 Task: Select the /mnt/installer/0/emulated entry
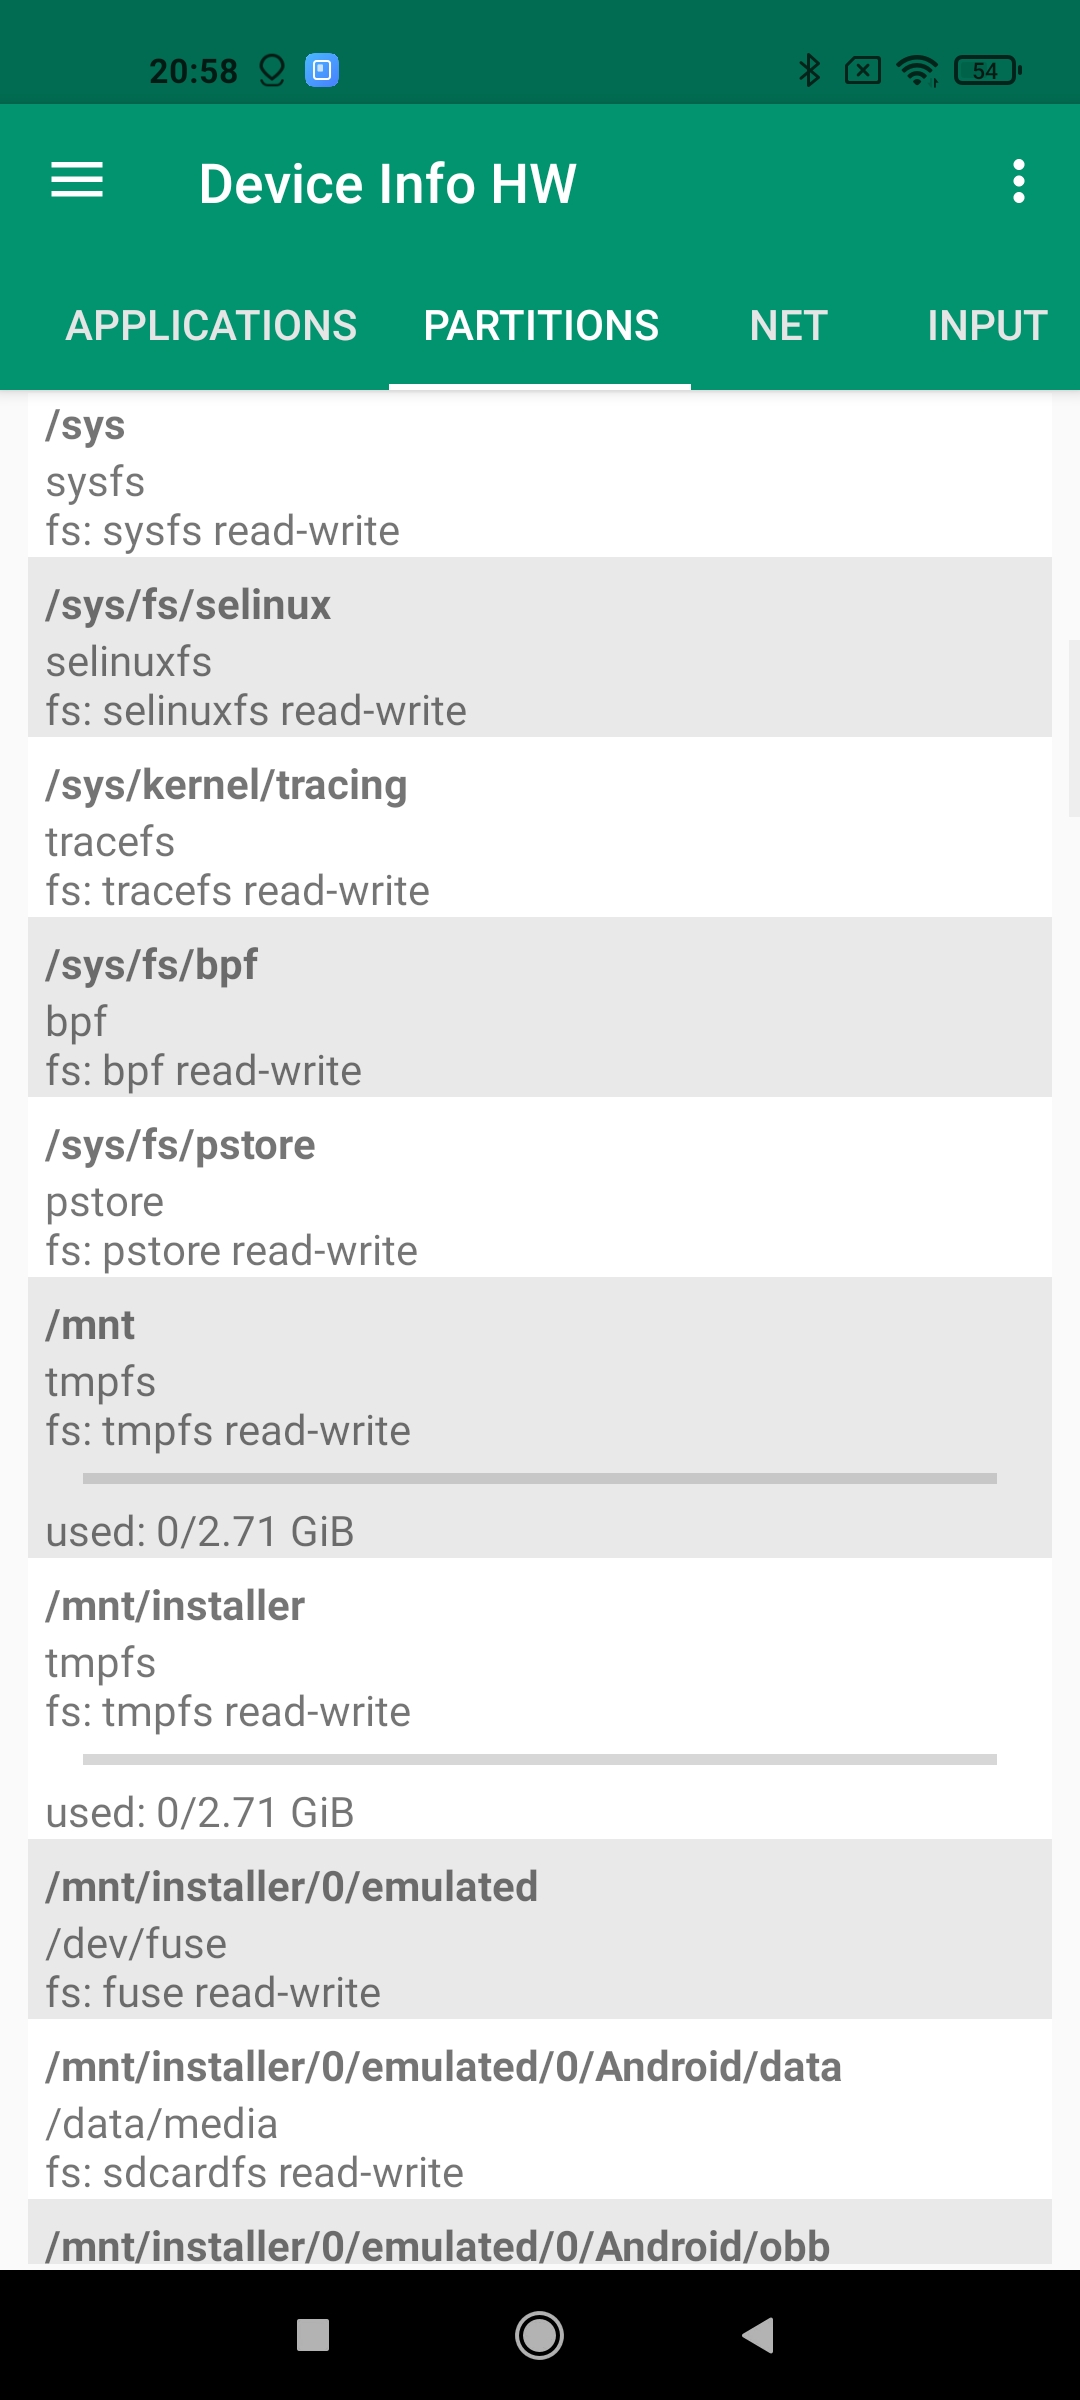pyautogui.click(x=540, y=1930)
